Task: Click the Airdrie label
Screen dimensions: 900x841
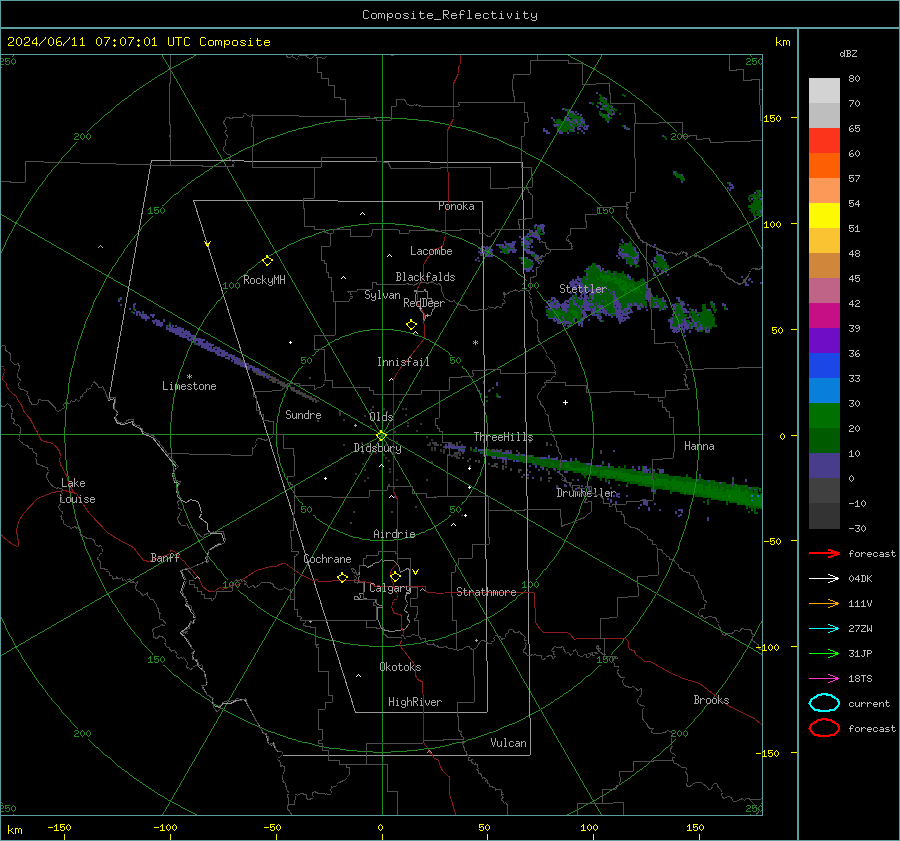Action: click(394, 534)
